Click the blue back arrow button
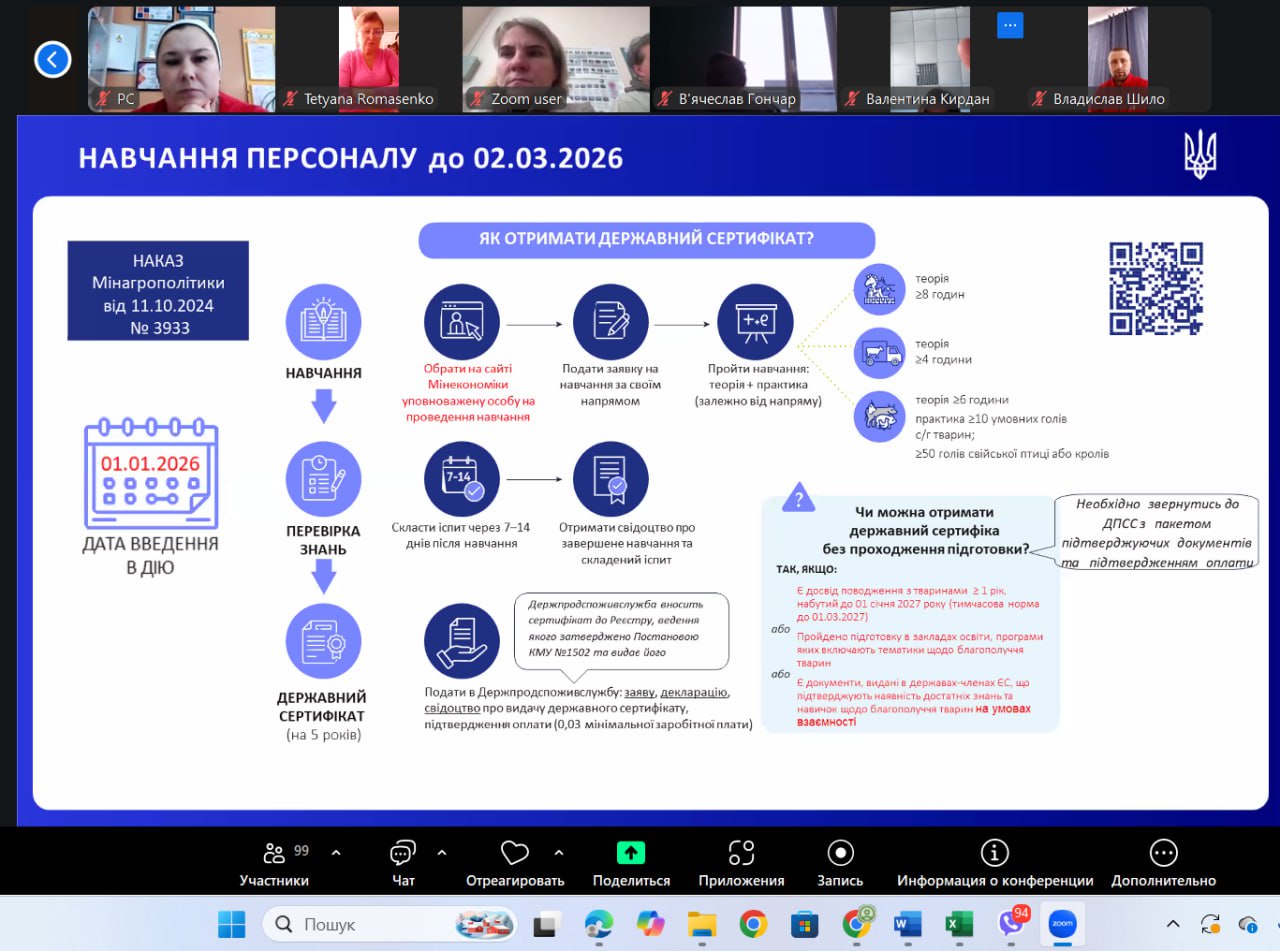Viewport: 1280px width, 951px height. [53, 60]
